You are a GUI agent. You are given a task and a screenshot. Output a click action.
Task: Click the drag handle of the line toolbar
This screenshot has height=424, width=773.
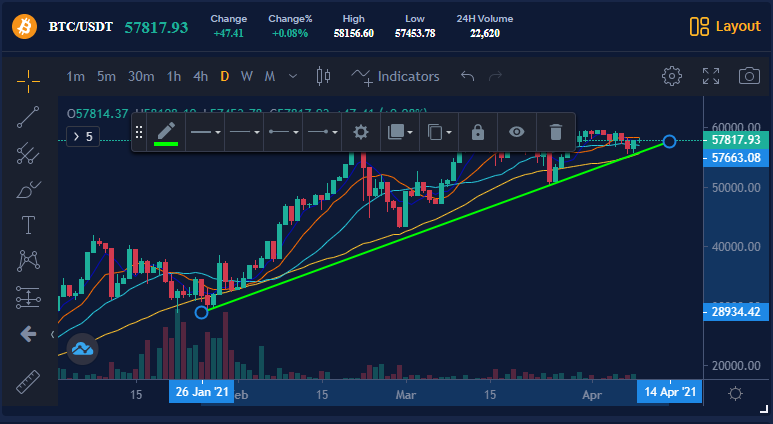tap(139, 132)
